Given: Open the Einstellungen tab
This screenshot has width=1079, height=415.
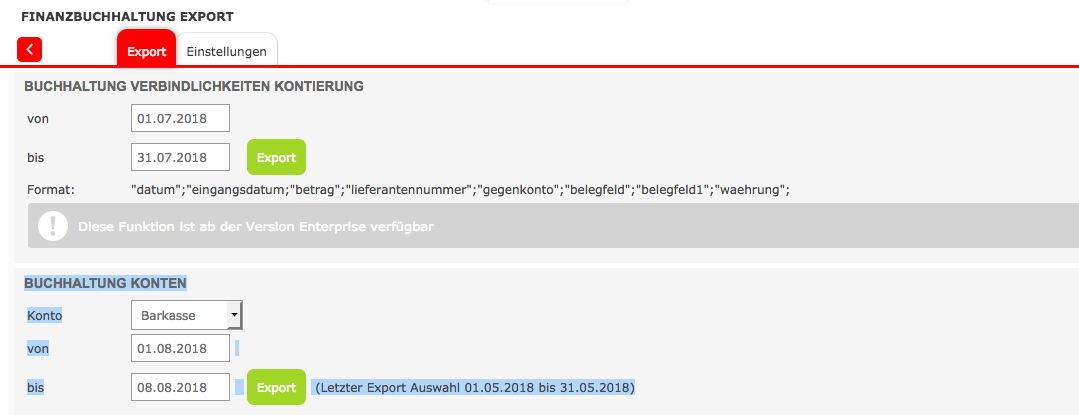Looking at the screenshot, I should click(x=227, y=51).
